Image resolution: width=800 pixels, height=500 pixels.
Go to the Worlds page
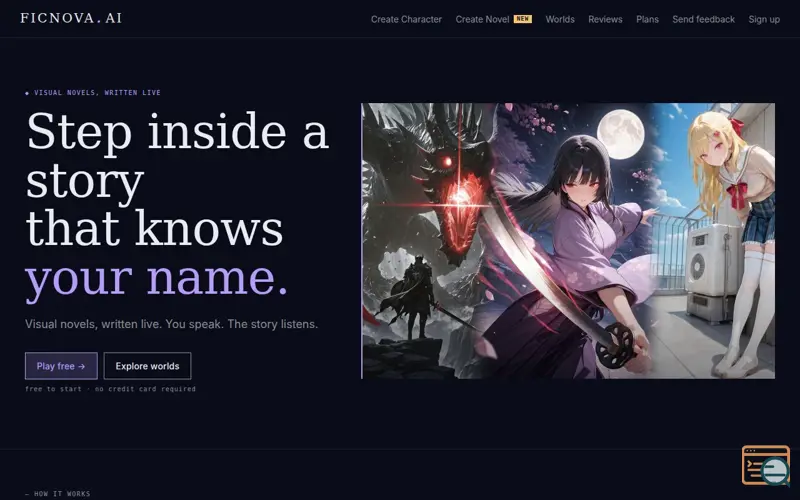pyautogui.click(x=560, y=19)
